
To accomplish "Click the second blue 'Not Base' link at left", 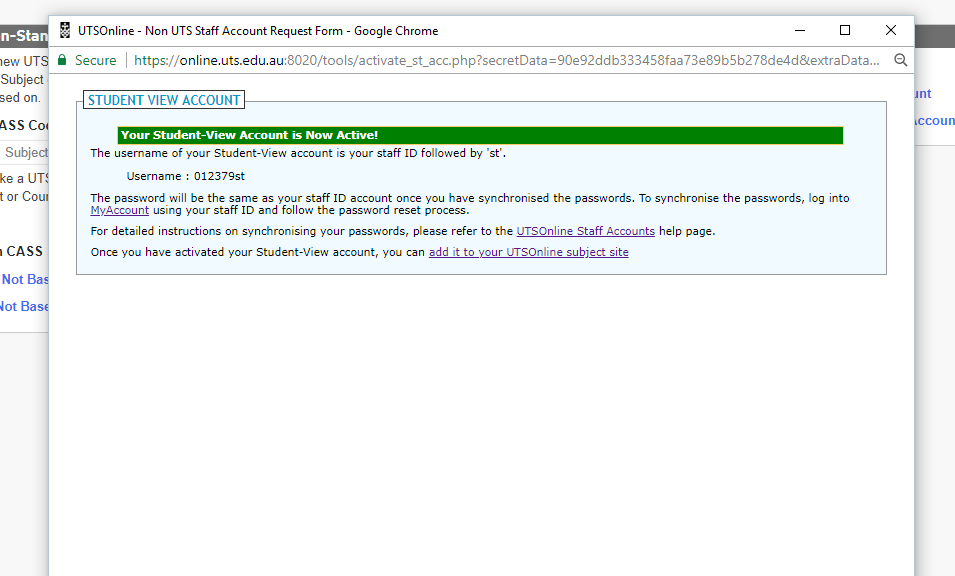I will tap(24, 306).
